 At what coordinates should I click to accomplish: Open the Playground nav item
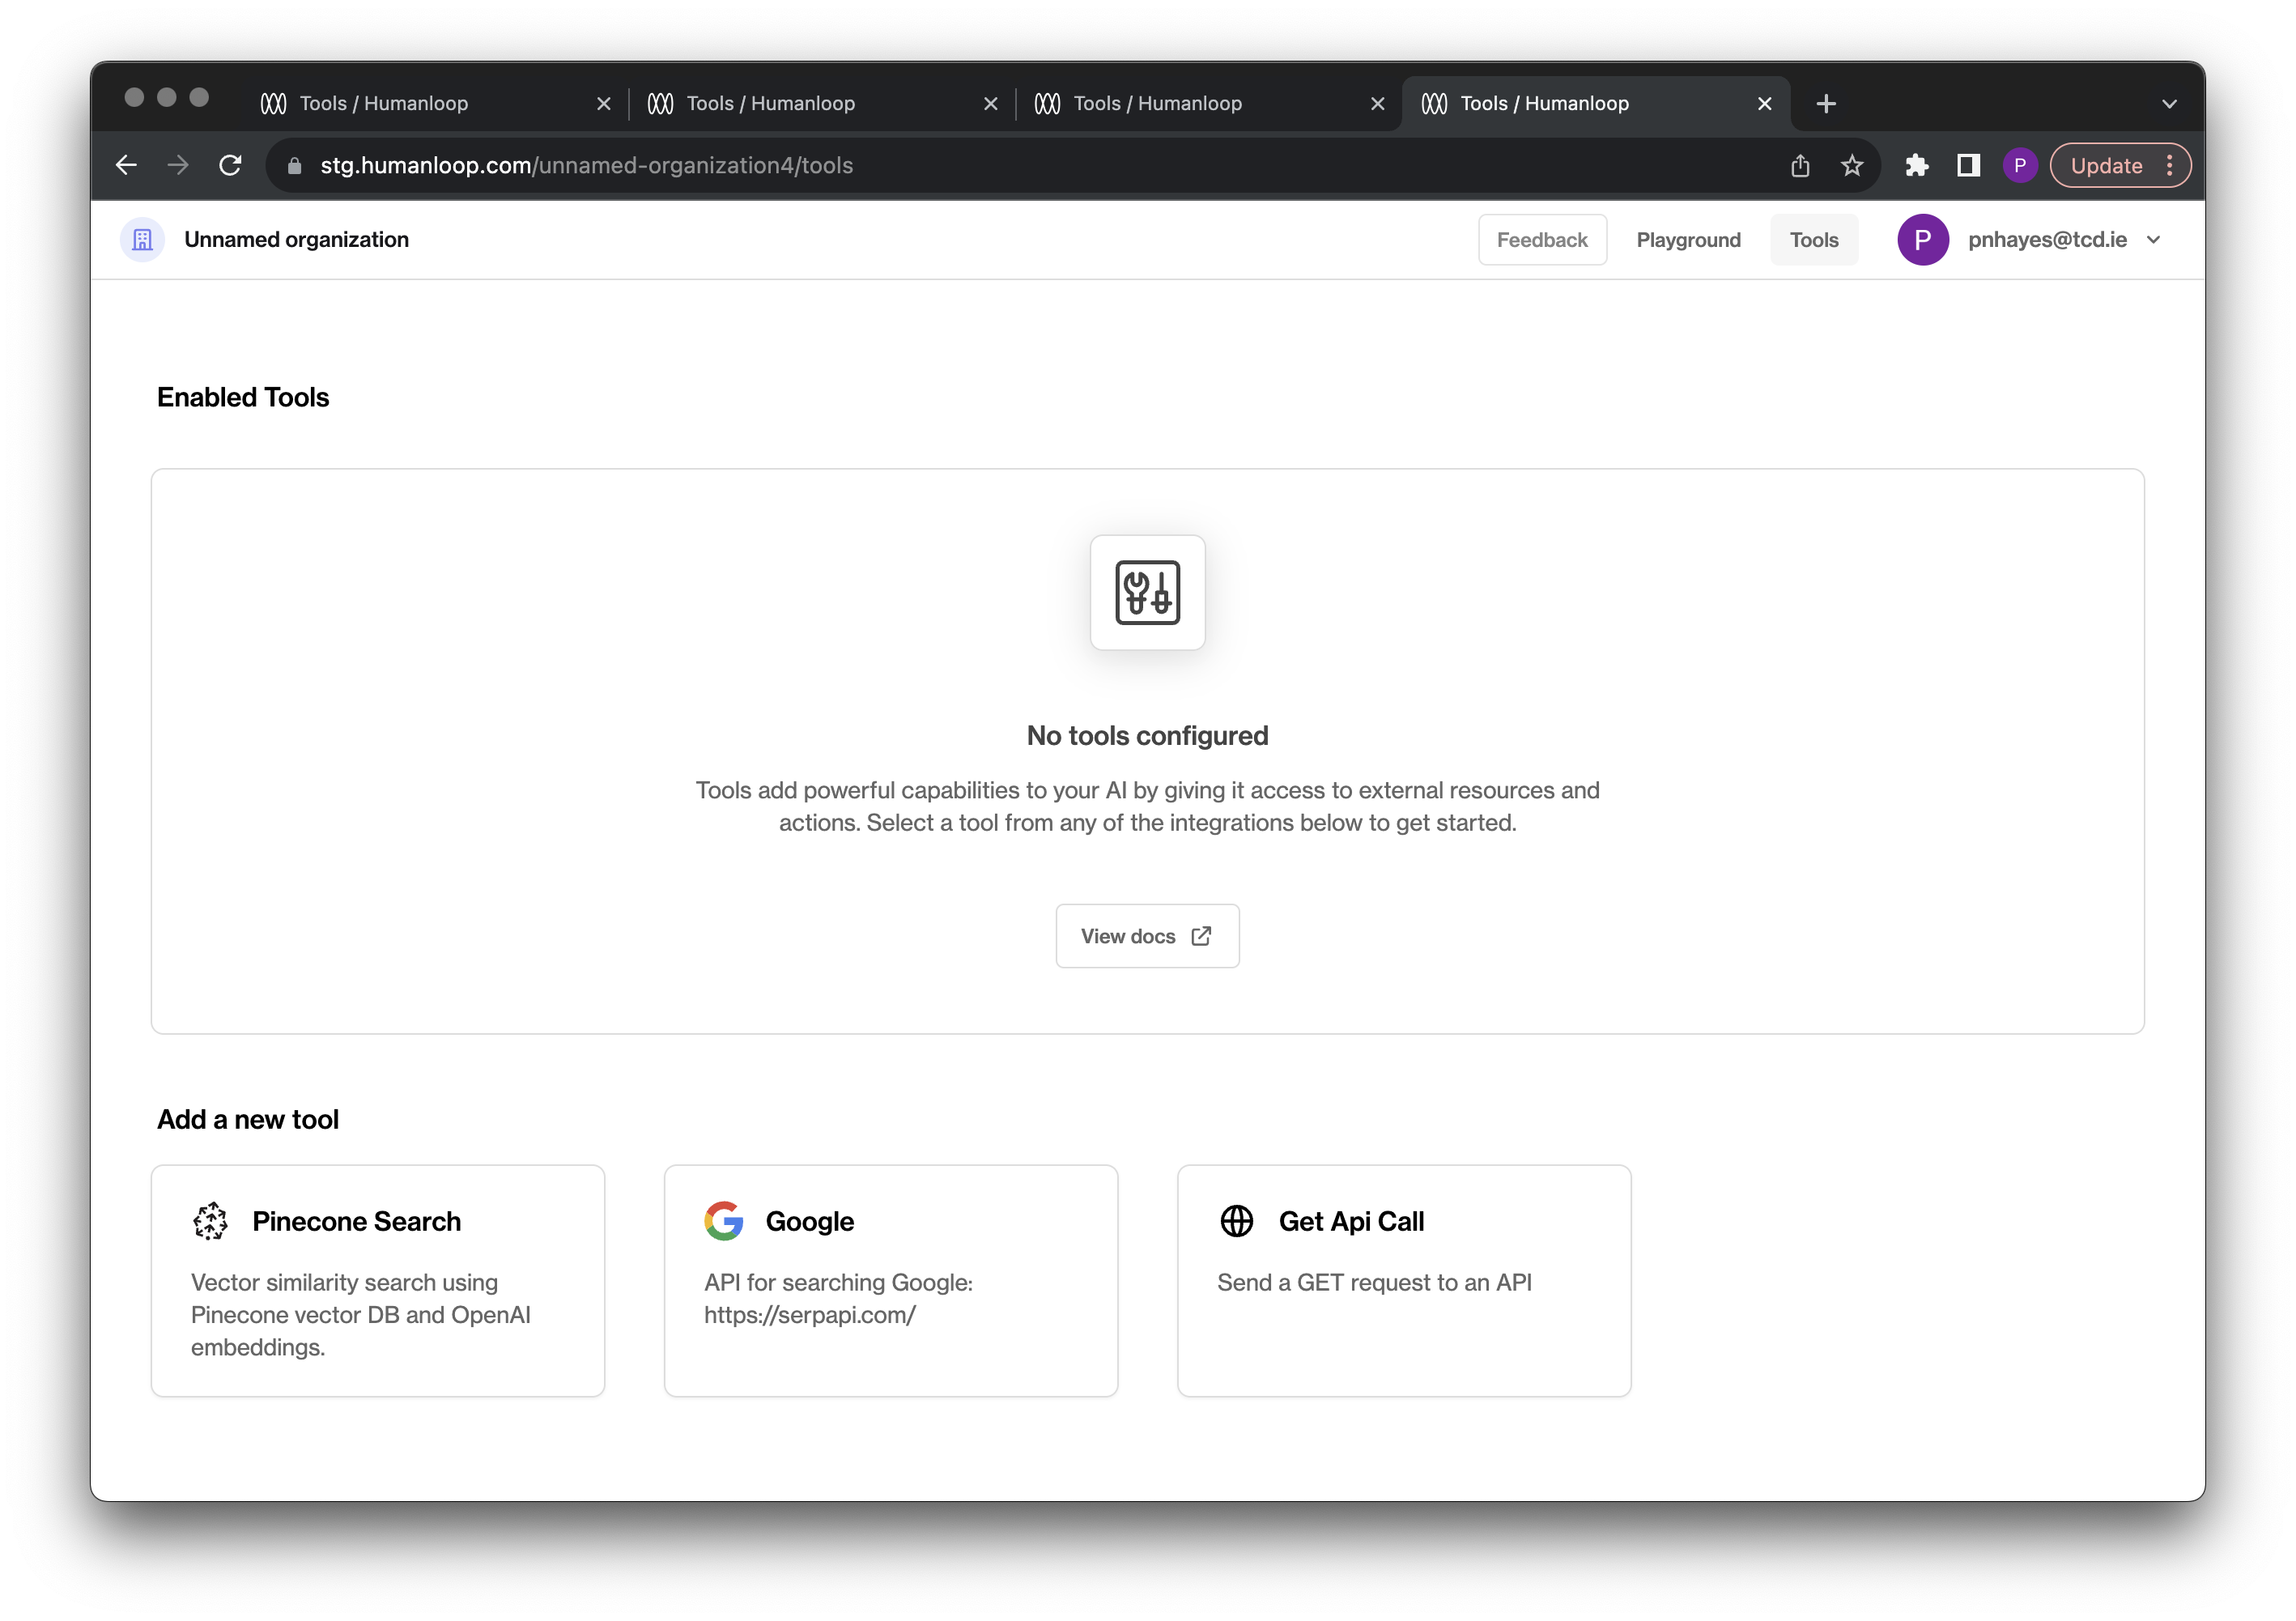[1688, 240]
